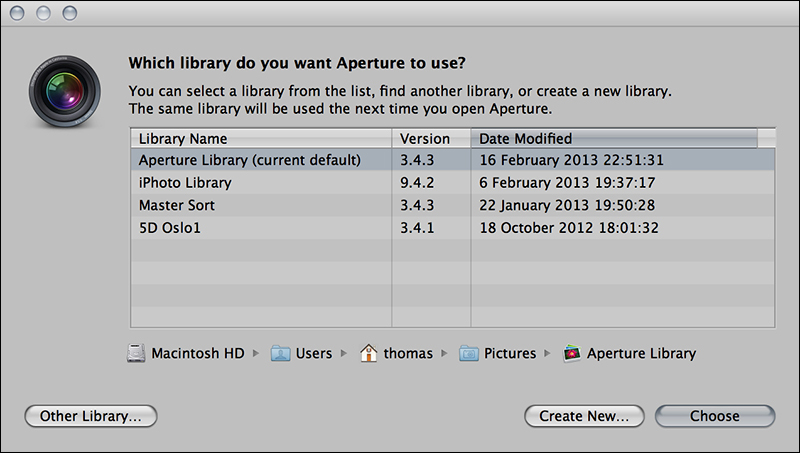
Task: Click version 9.4.2 cell
Action: pos(417,182)
